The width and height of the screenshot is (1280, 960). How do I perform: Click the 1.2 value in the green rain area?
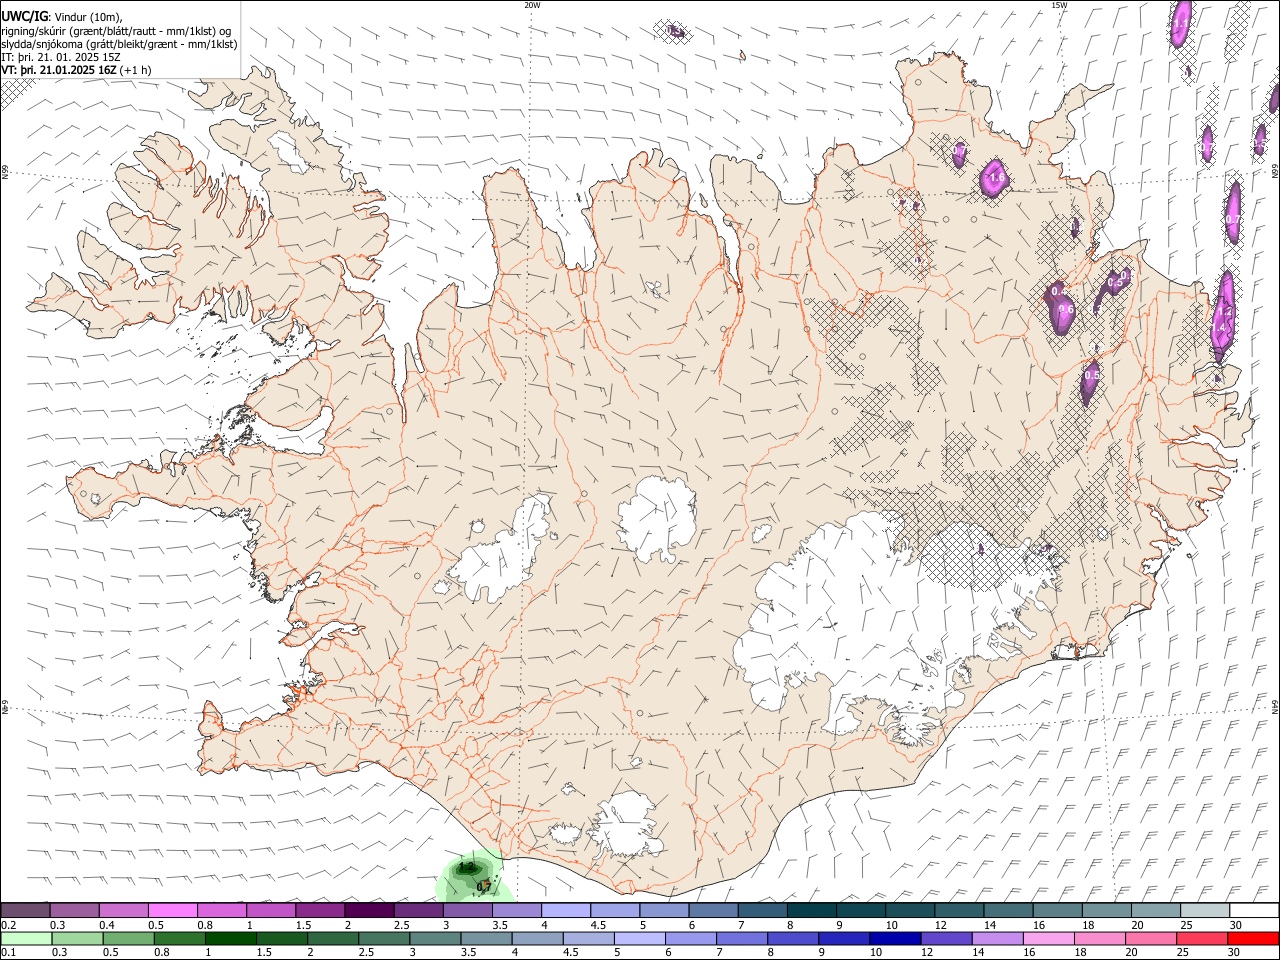[466, 867]
